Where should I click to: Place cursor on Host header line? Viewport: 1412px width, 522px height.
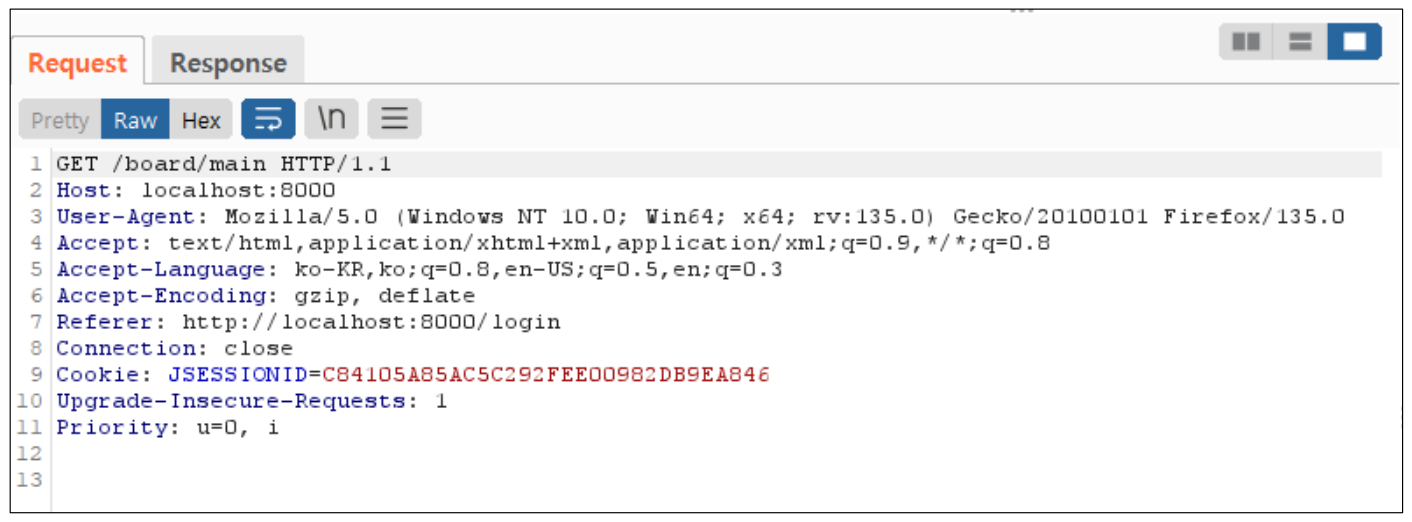[x=196, y=190]
